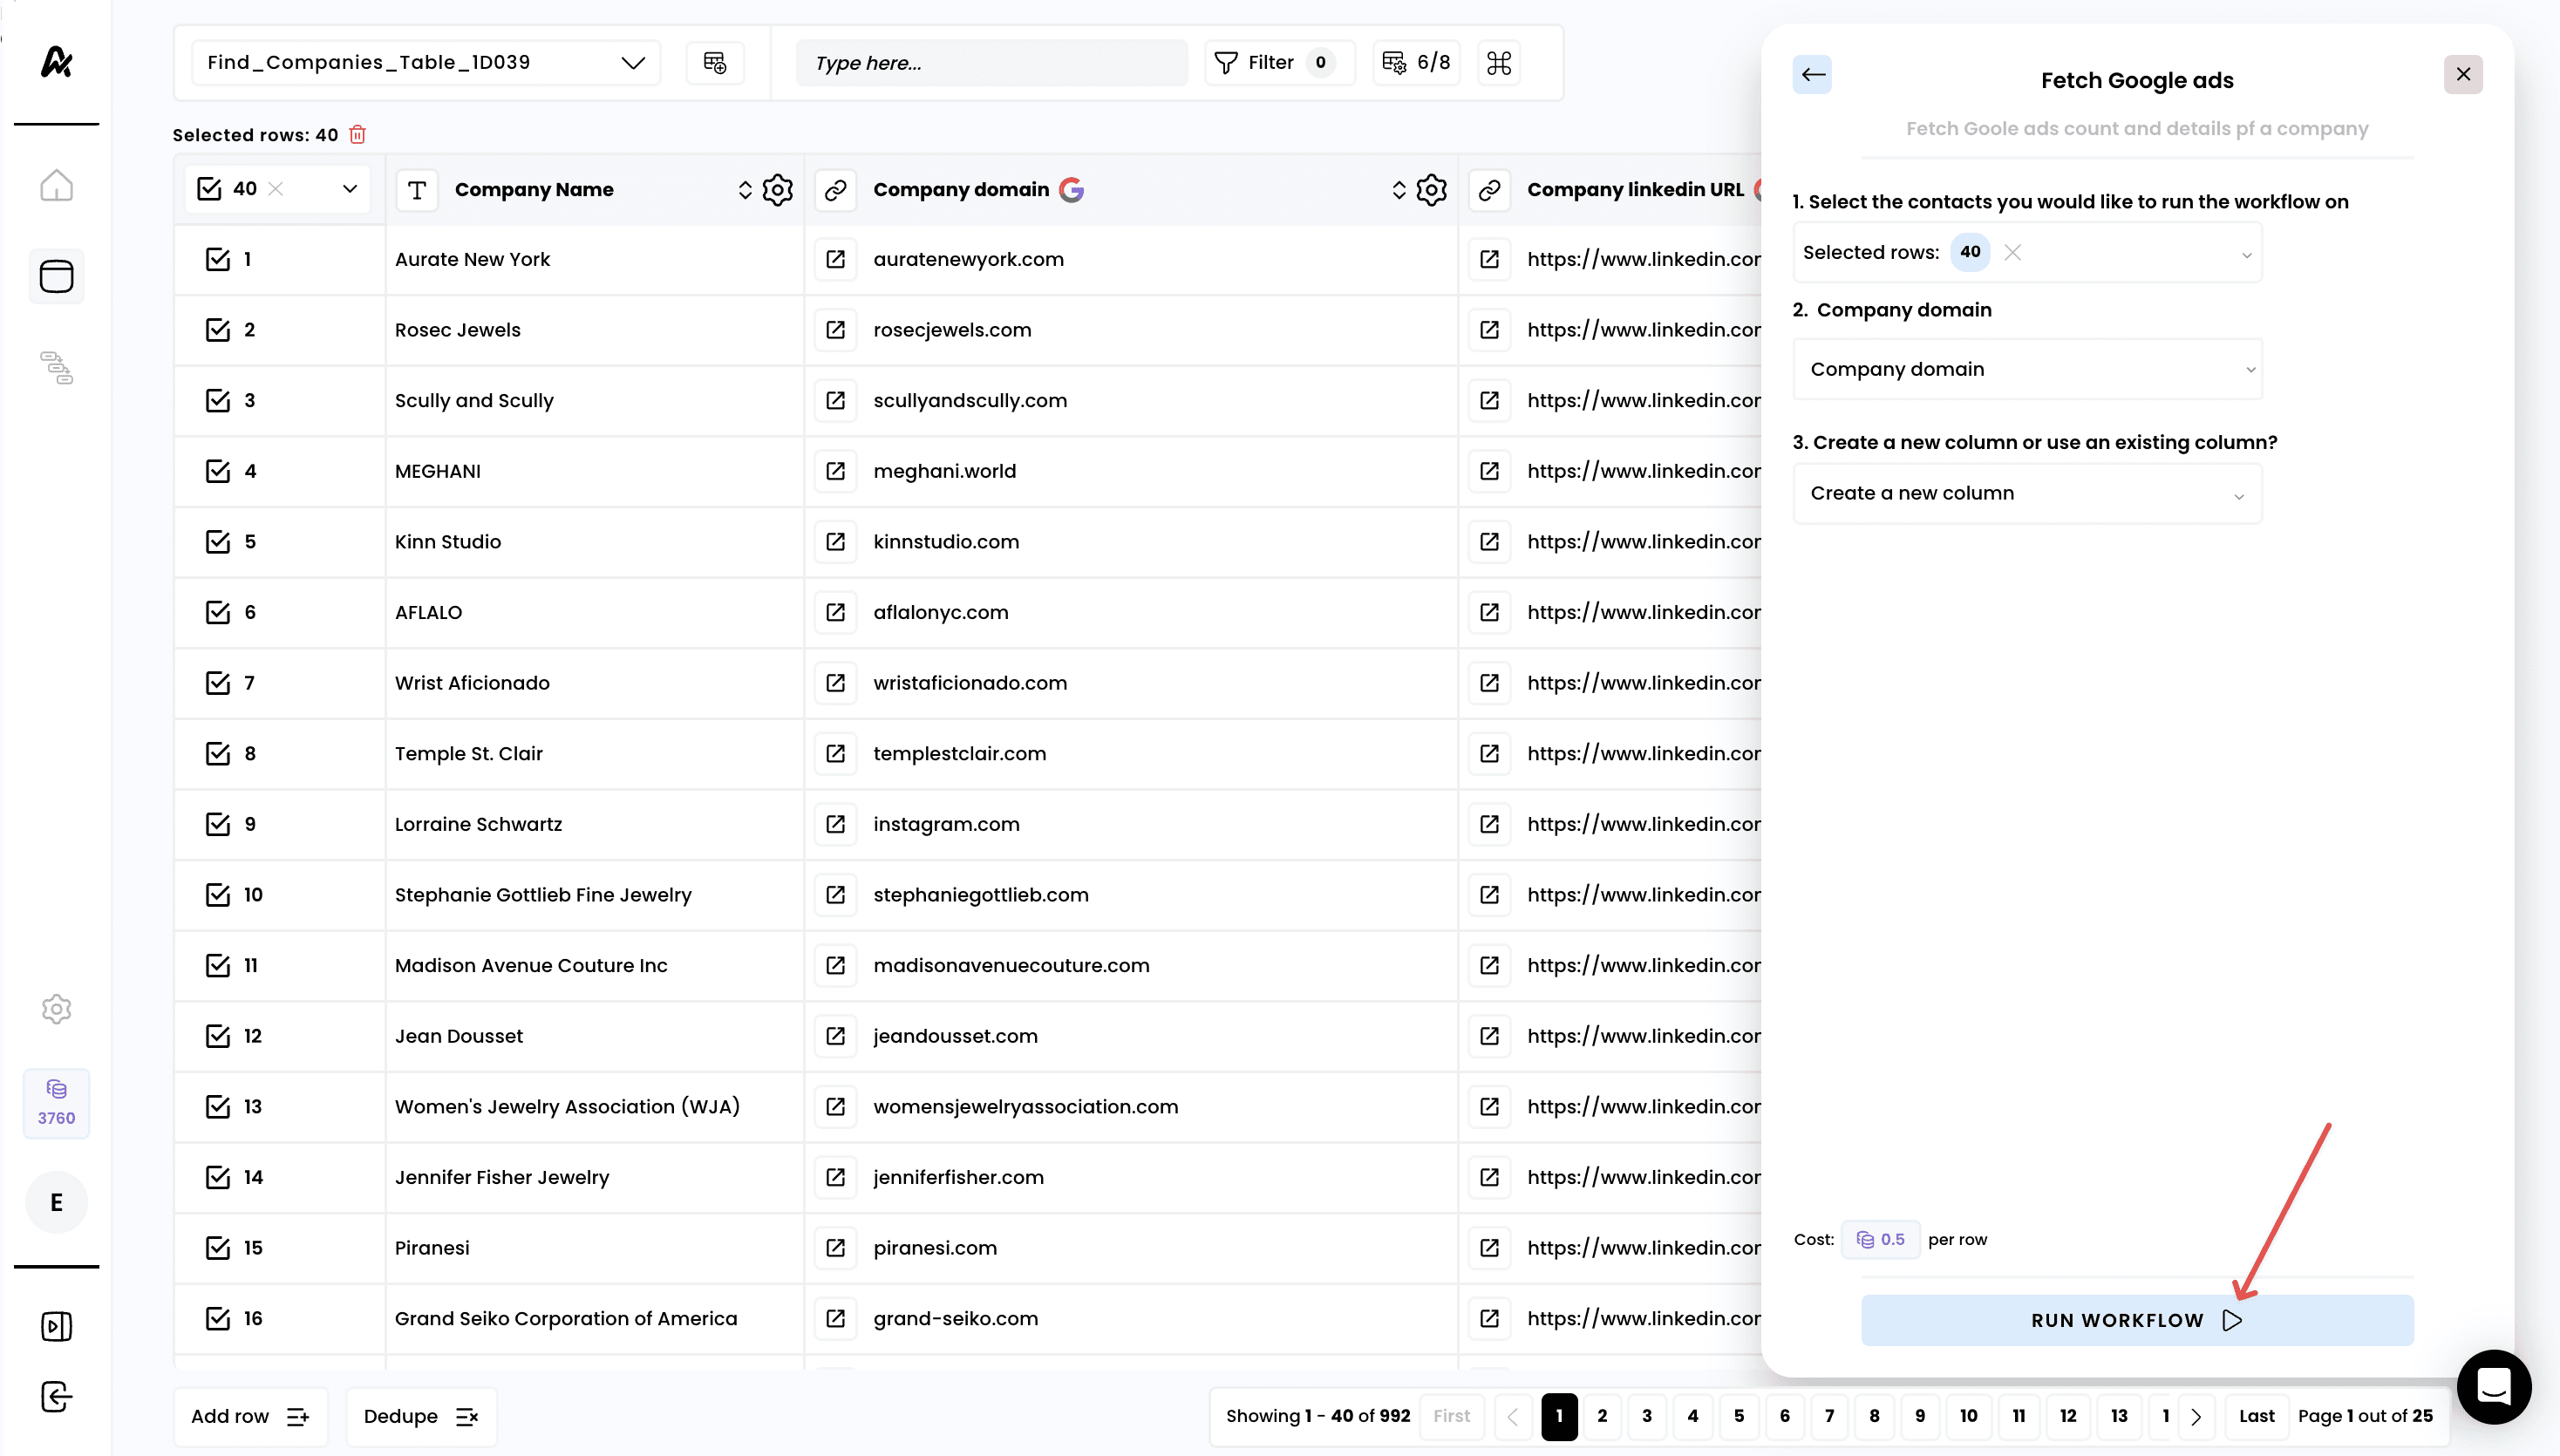The image size is (2560, 1456).
Task: Expand Create a new column dropdown
Action: click(2027, 493)
